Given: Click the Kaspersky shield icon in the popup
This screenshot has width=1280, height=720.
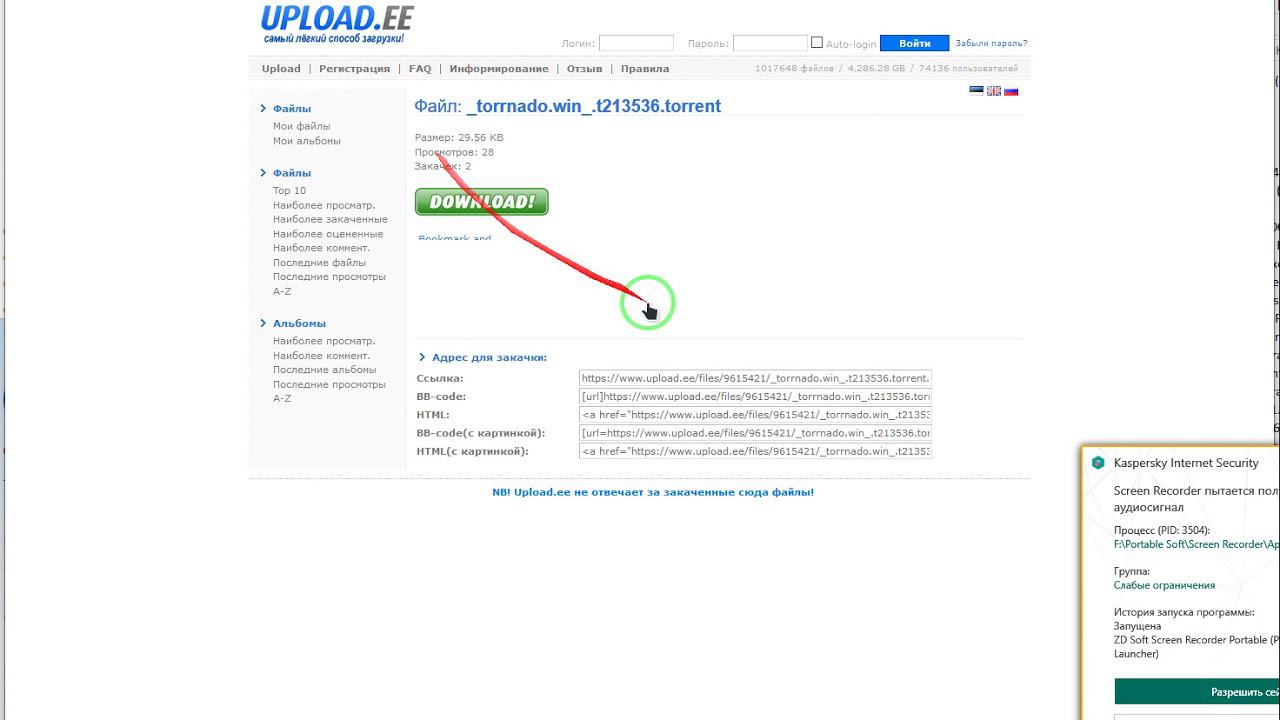Looking at the screenshot, I should coord(1098,463).
